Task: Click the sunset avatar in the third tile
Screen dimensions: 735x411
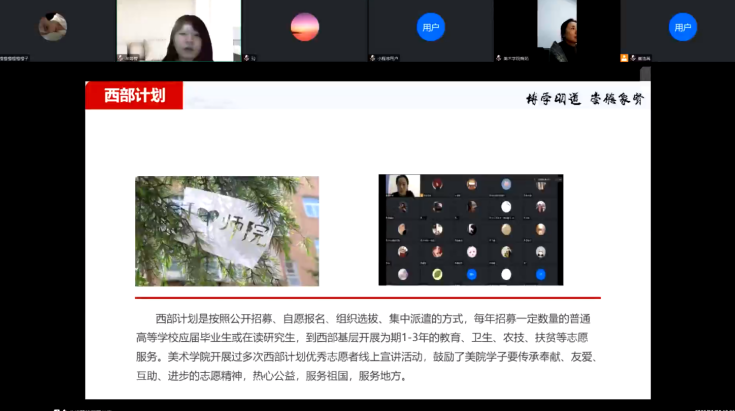Action: (304, 27)
